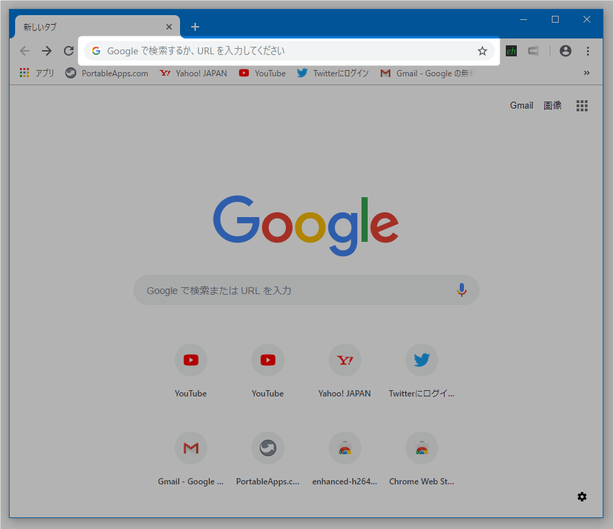
Task: Click the address bar URL field
Action: [x=289, y=51]
